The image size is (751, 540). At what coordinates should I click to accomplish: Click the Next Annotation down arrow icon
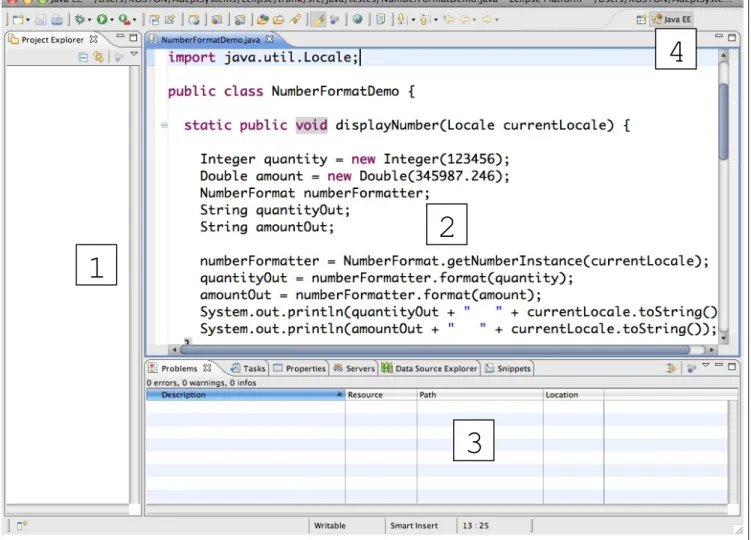click(402, 20)
